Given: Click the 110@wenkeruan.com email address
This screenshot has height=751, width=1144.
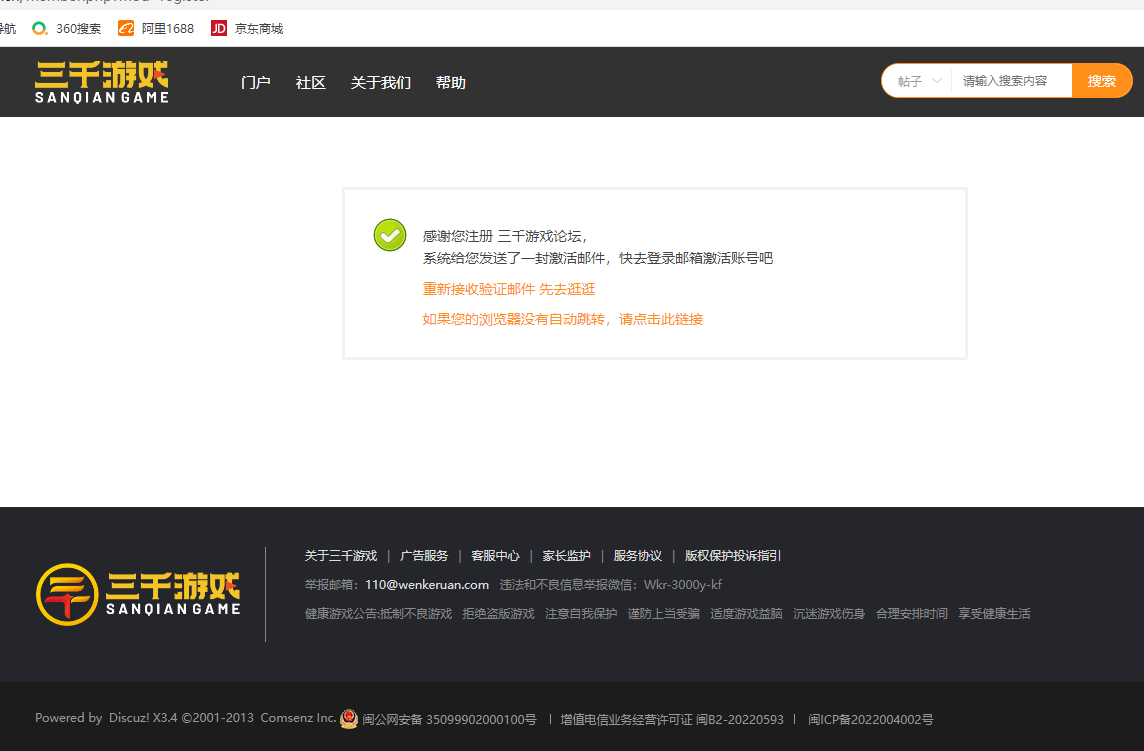Looking at the screenshot, I should [x=427, y=585].
